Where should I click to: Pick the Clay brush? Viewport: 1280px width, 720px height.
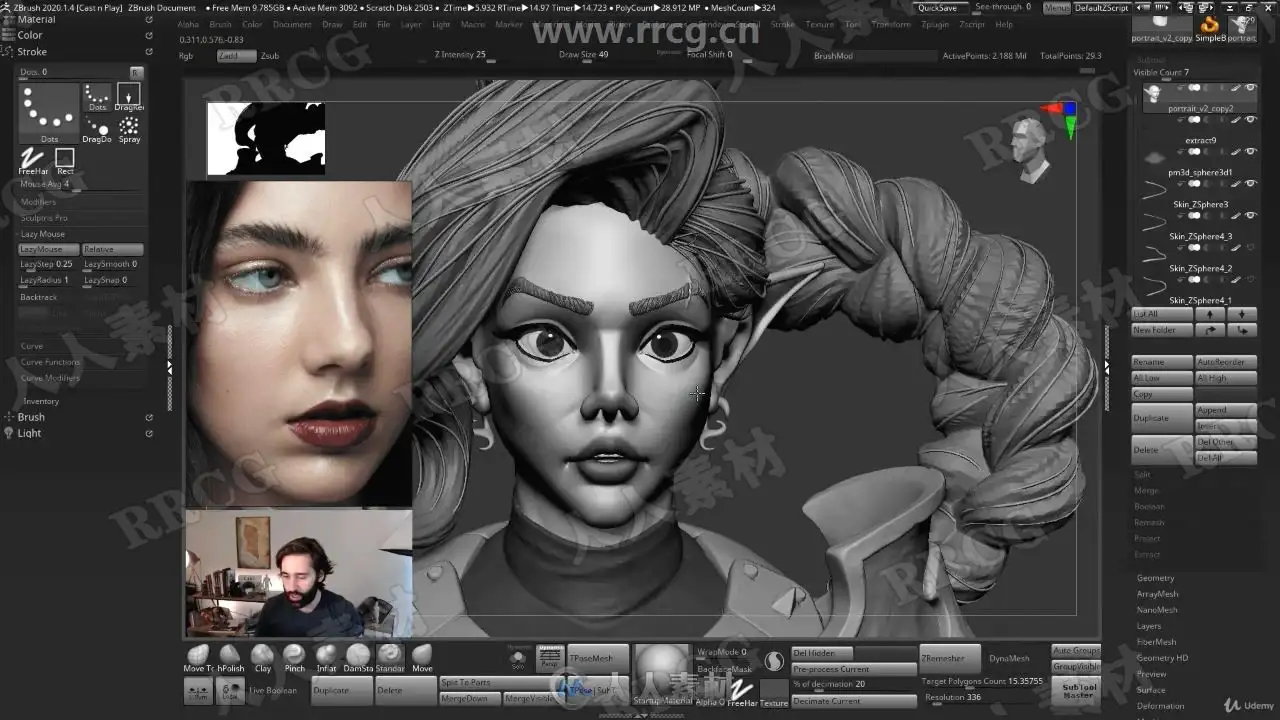(262, 658)
